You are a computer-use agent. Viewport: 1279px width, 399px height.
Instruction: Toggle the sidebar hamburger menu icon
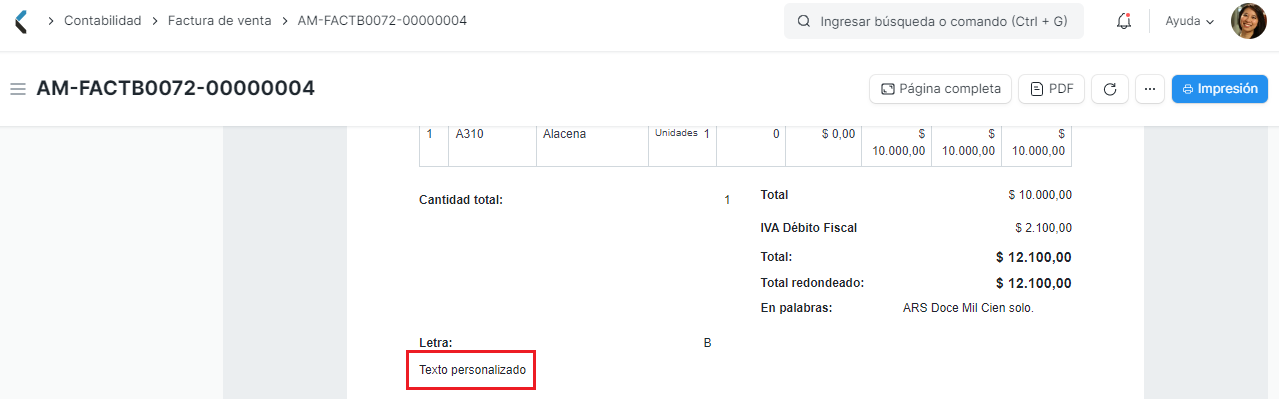[x=17, y=89]
